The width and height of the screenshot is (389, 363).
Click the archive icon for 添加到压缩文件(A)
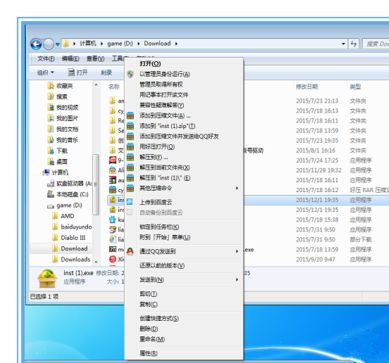130,116
